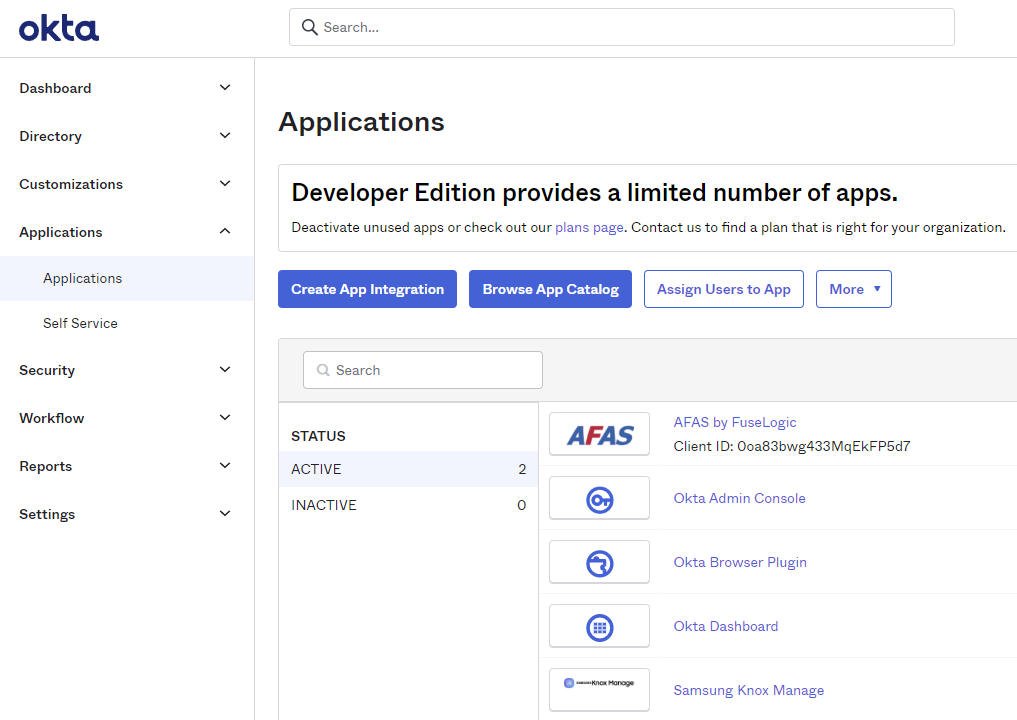Click Browse App Catalog button
The image size is (1017, 720).
550,289
